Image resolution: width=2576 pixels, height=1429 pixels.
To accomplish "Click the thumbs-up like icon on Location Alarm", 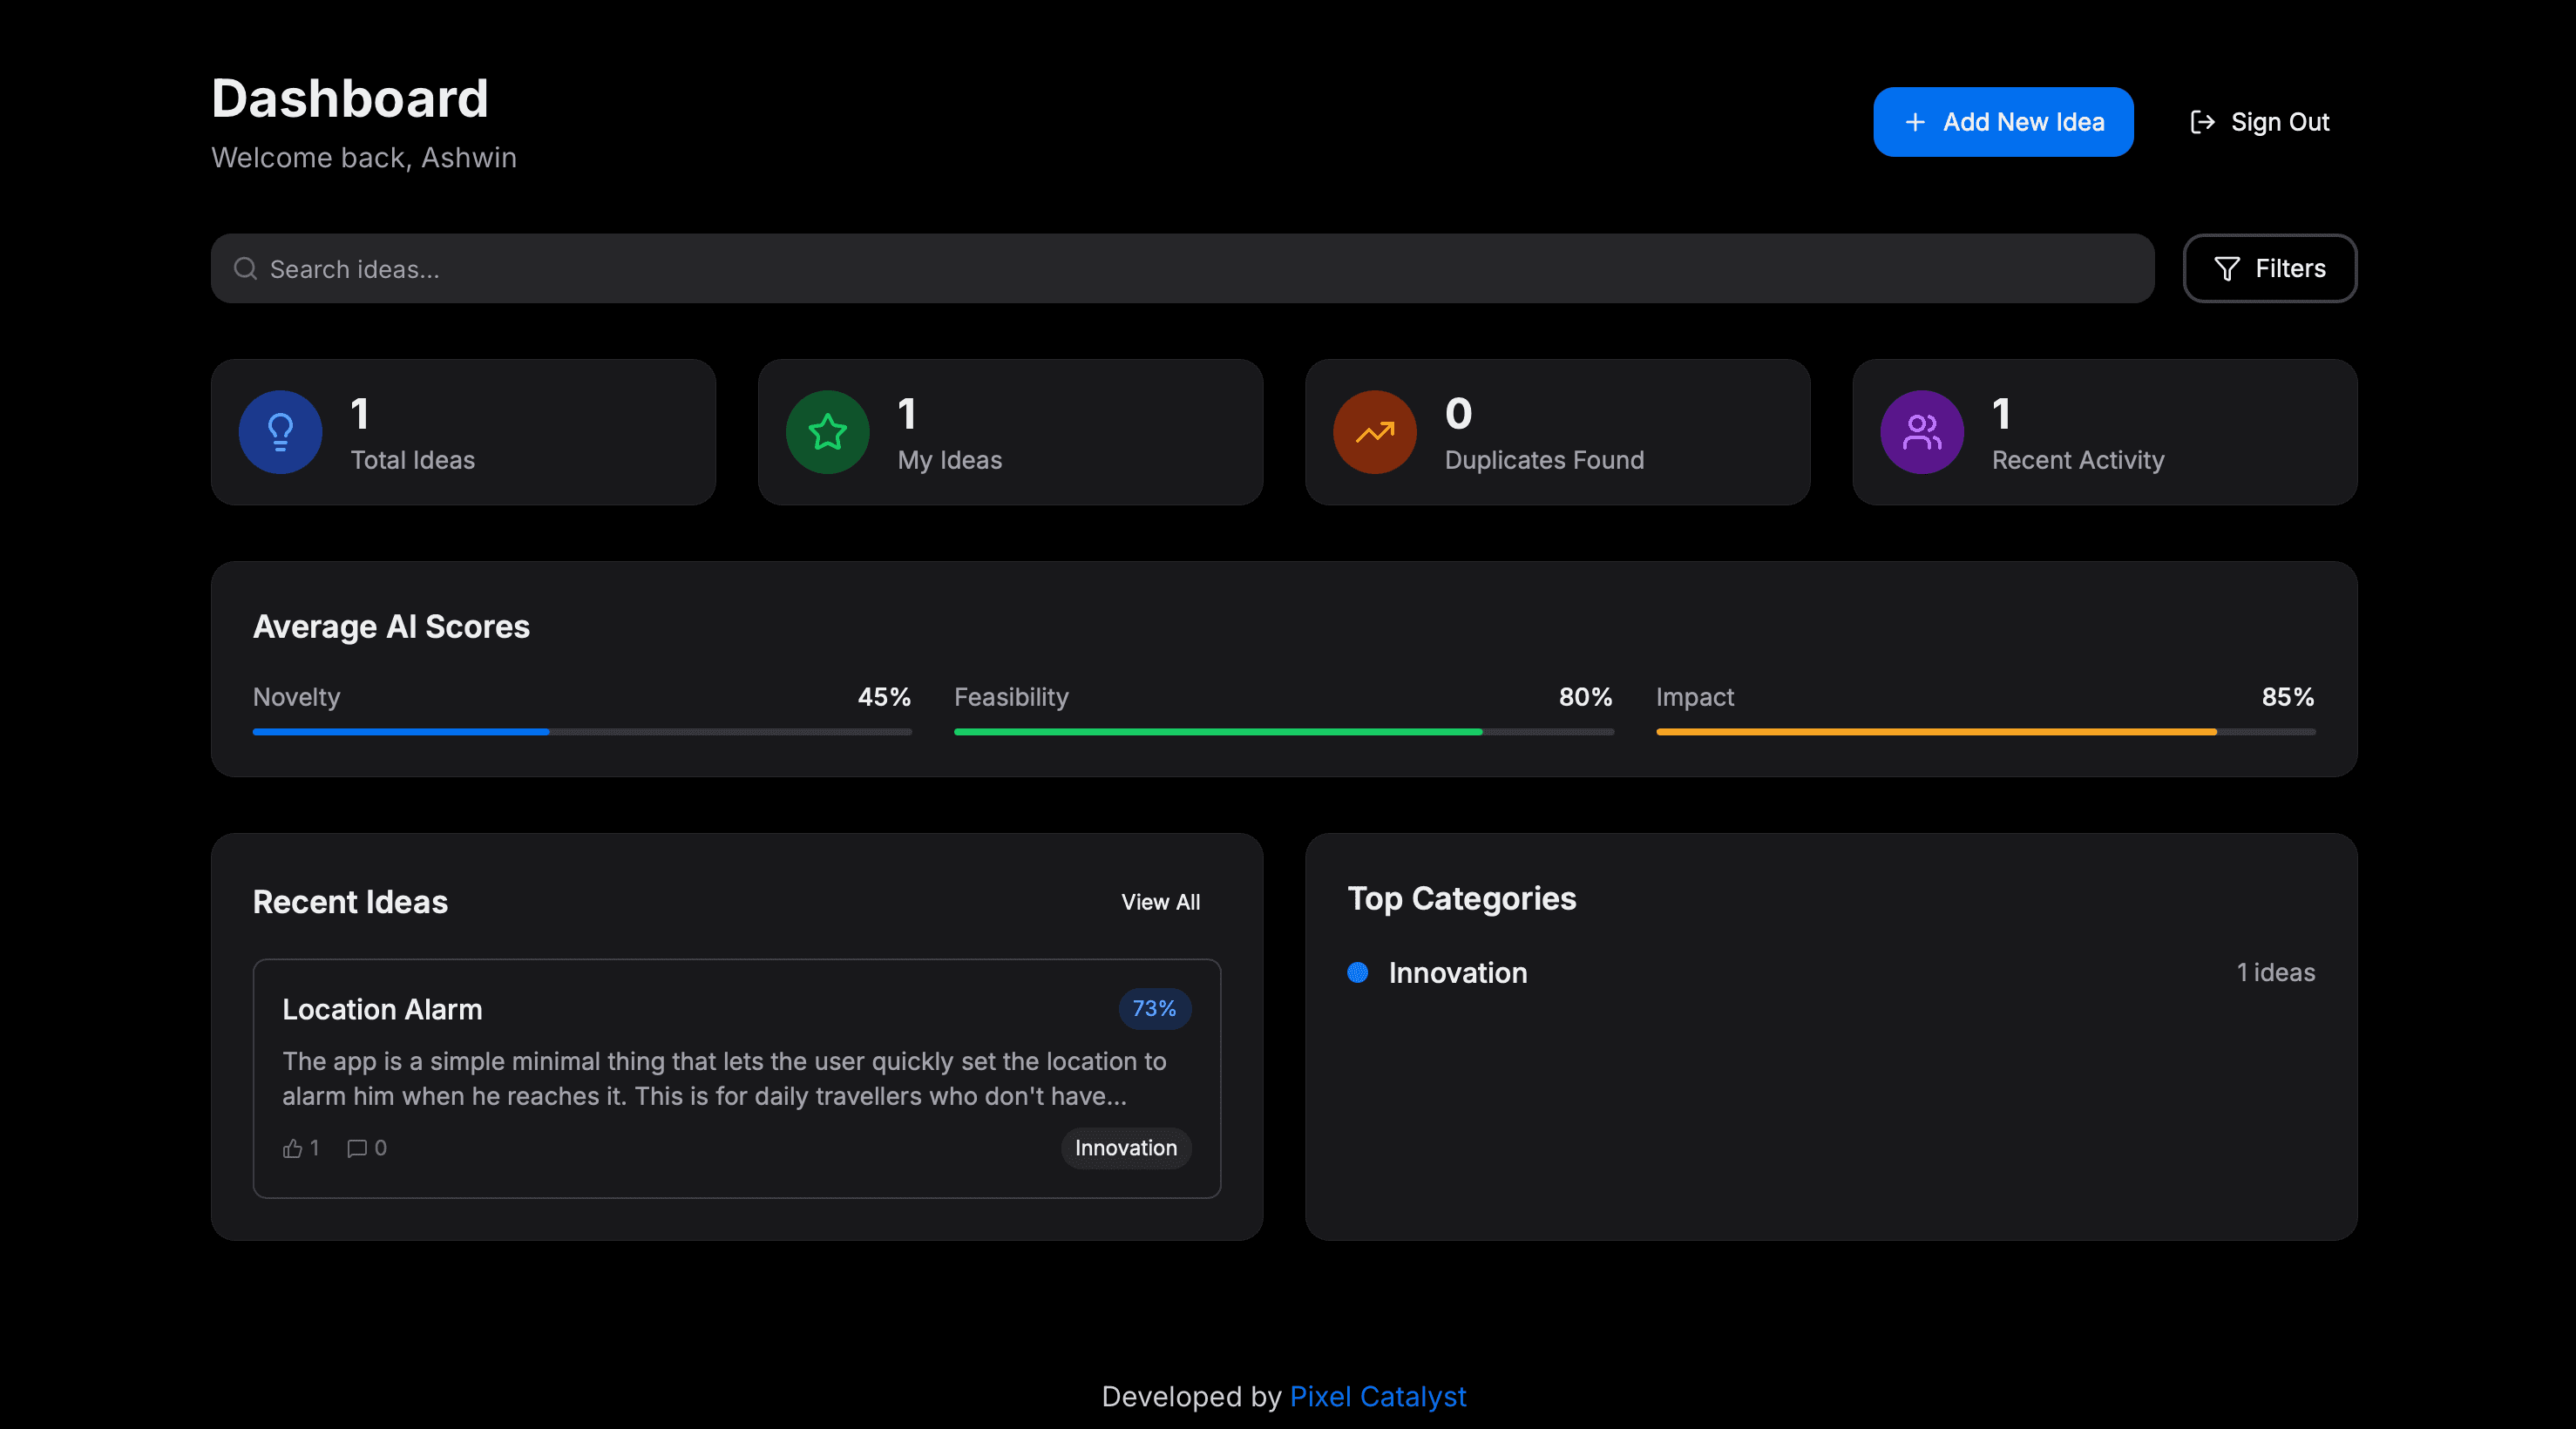I will [x=292, y=1149].
